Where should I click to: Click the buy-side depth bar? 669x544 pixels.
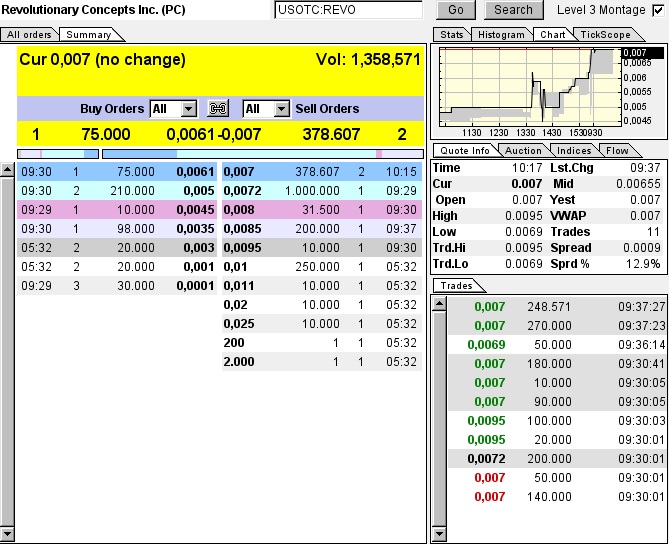(x=58, y=154)
